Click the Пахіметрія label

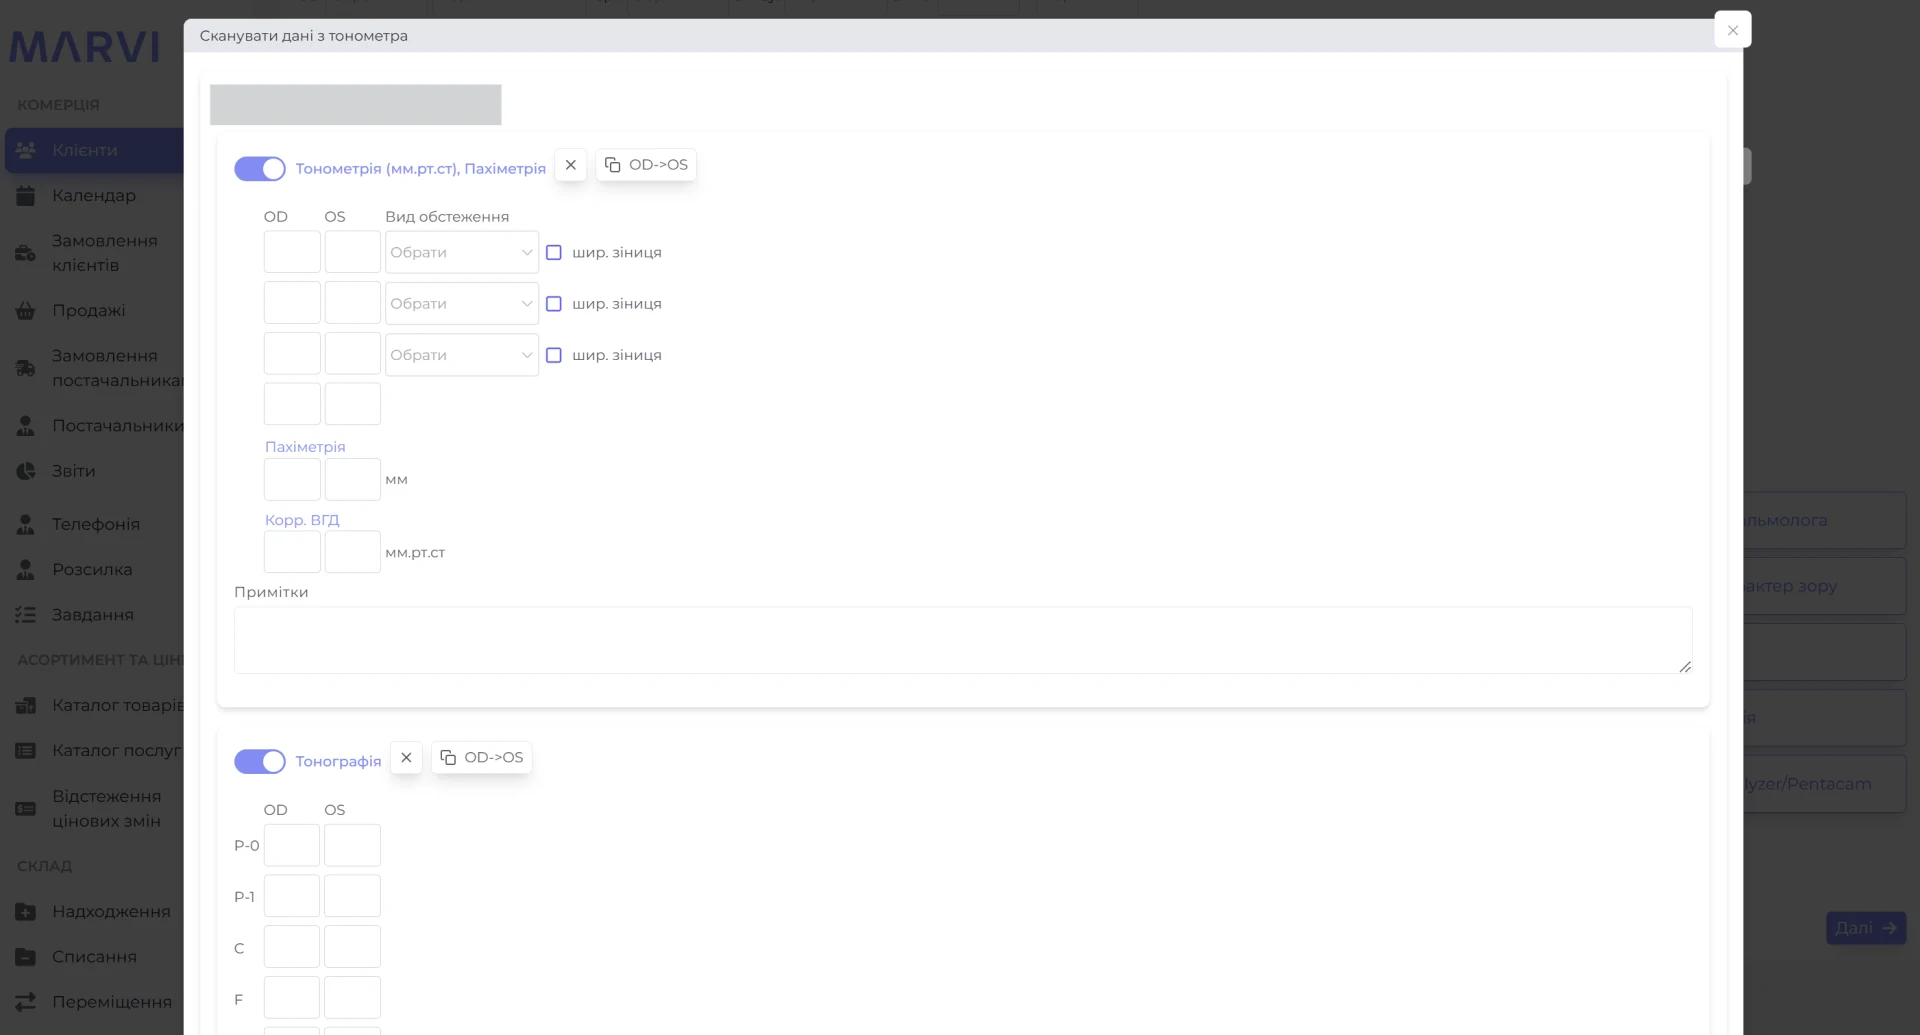pos(305,447)
